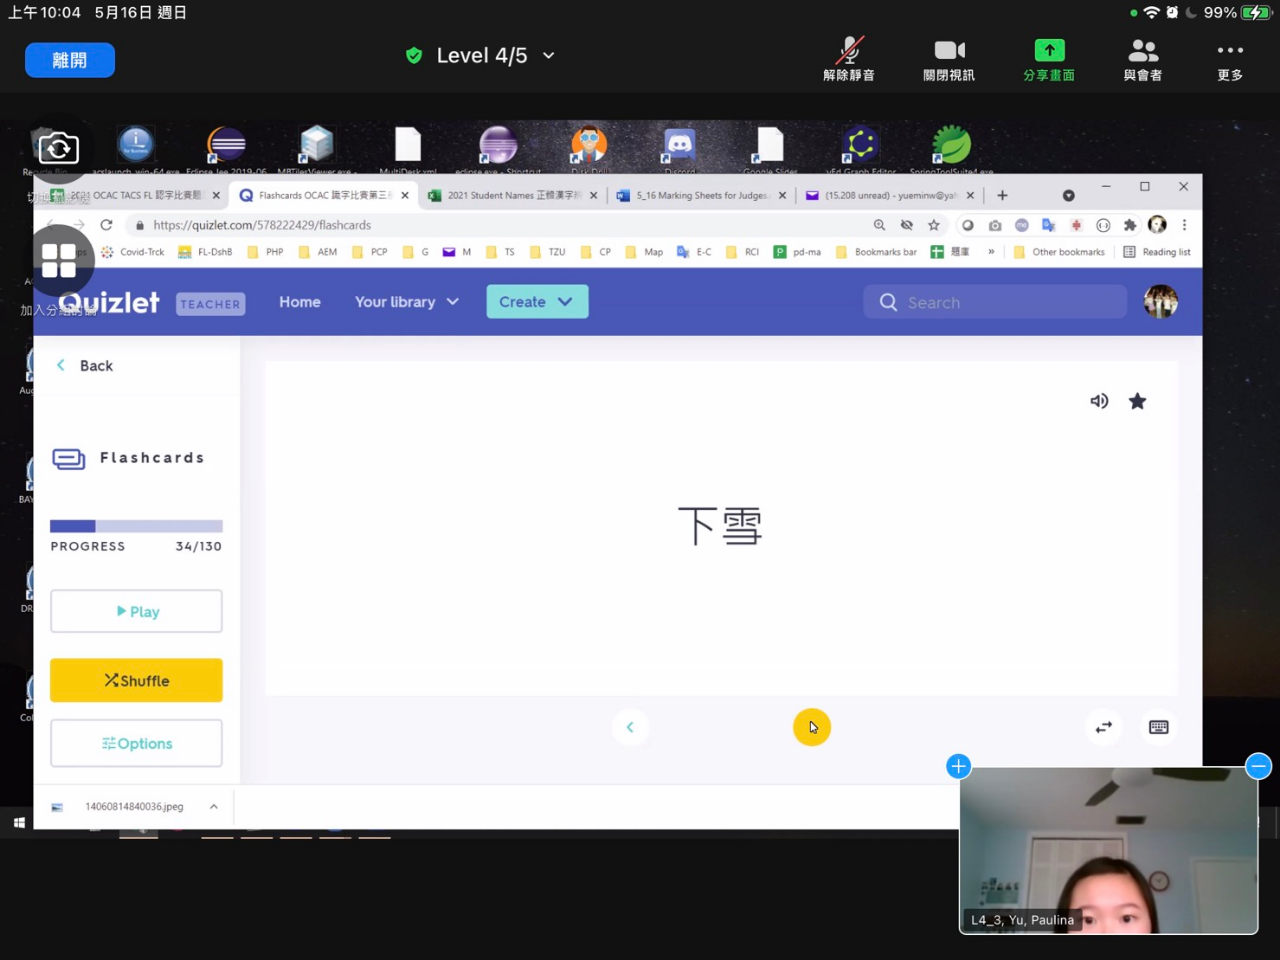Star the current flashcard
The height and width of the screenshot is (960, 1280).
1137,401
